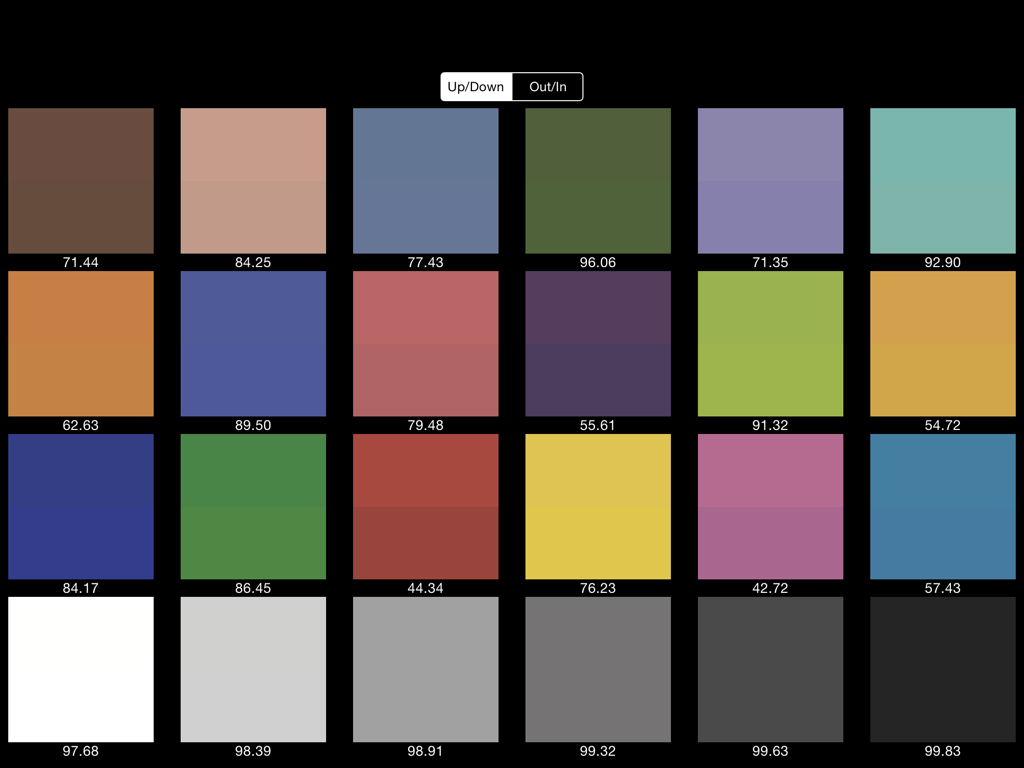
Task: Select the medium gray swatch labeled 99.32
Action: point(598,670)
